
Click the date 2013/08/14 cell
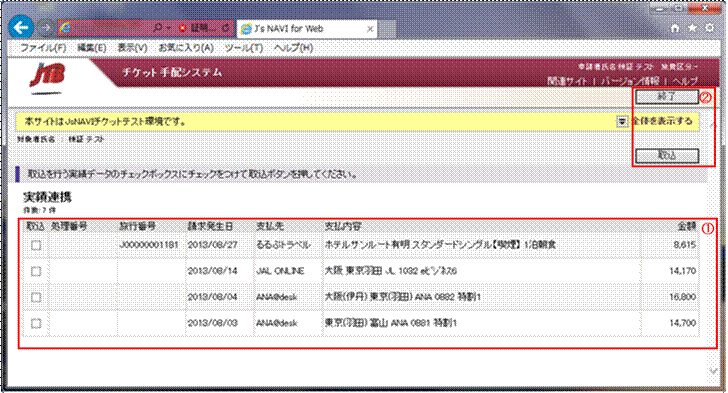pyautogui.click(x=212, y=271)
